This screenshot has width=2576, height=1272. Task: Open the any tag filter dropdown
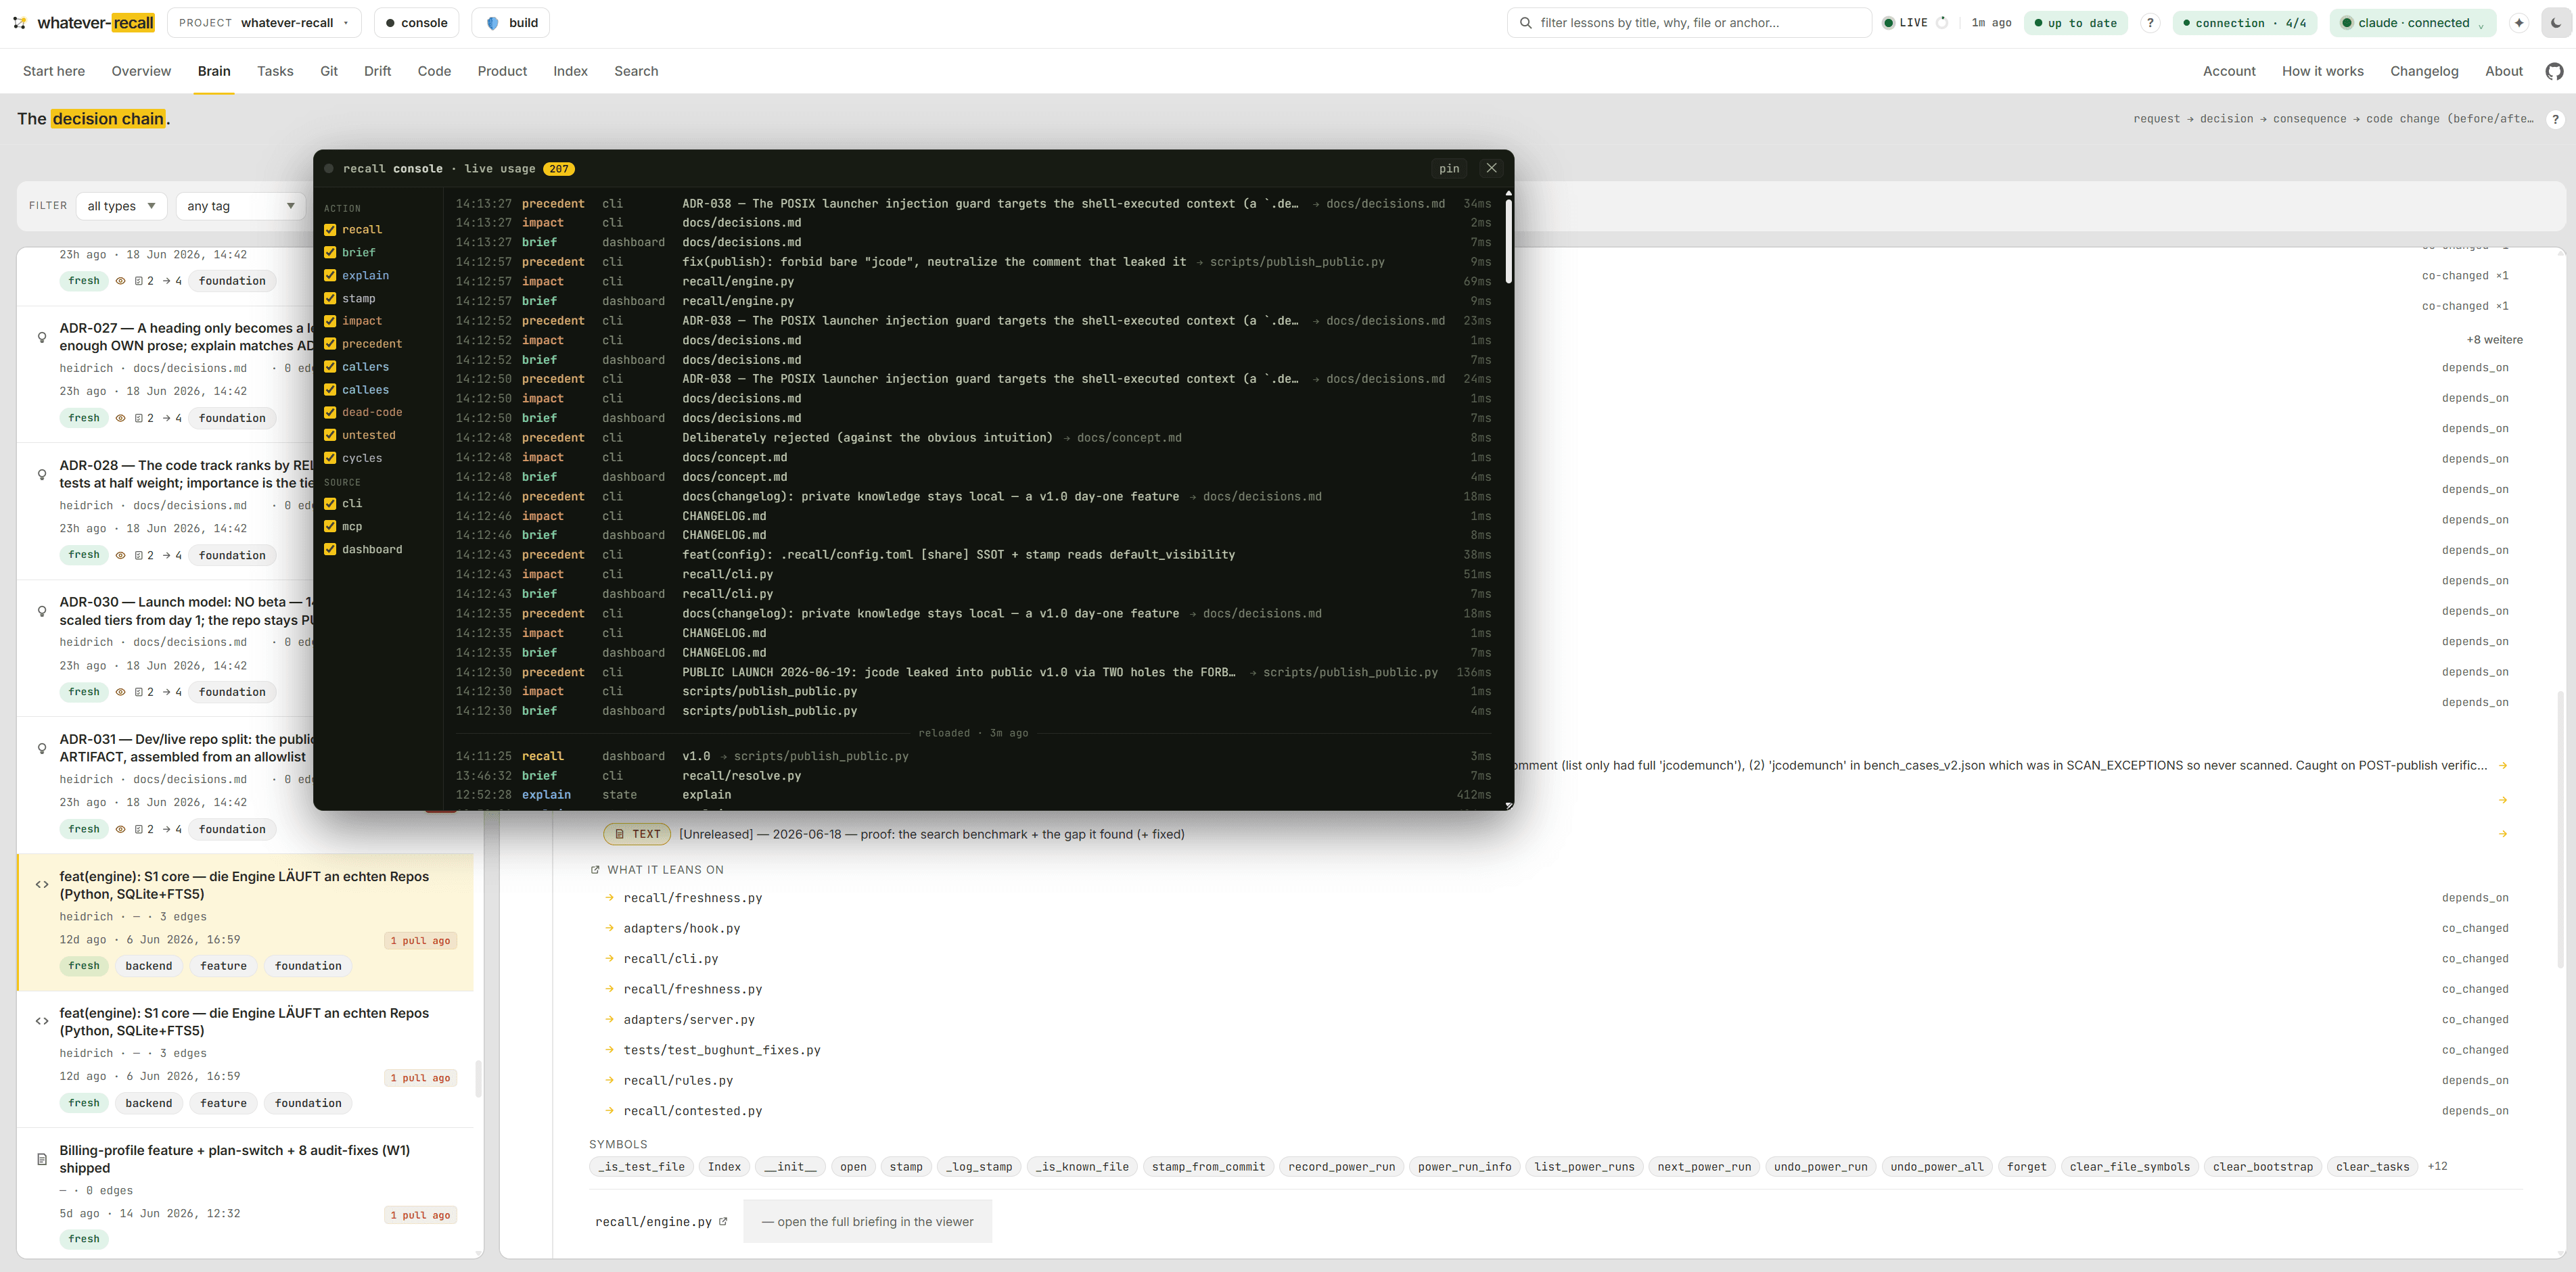[241, 206]
